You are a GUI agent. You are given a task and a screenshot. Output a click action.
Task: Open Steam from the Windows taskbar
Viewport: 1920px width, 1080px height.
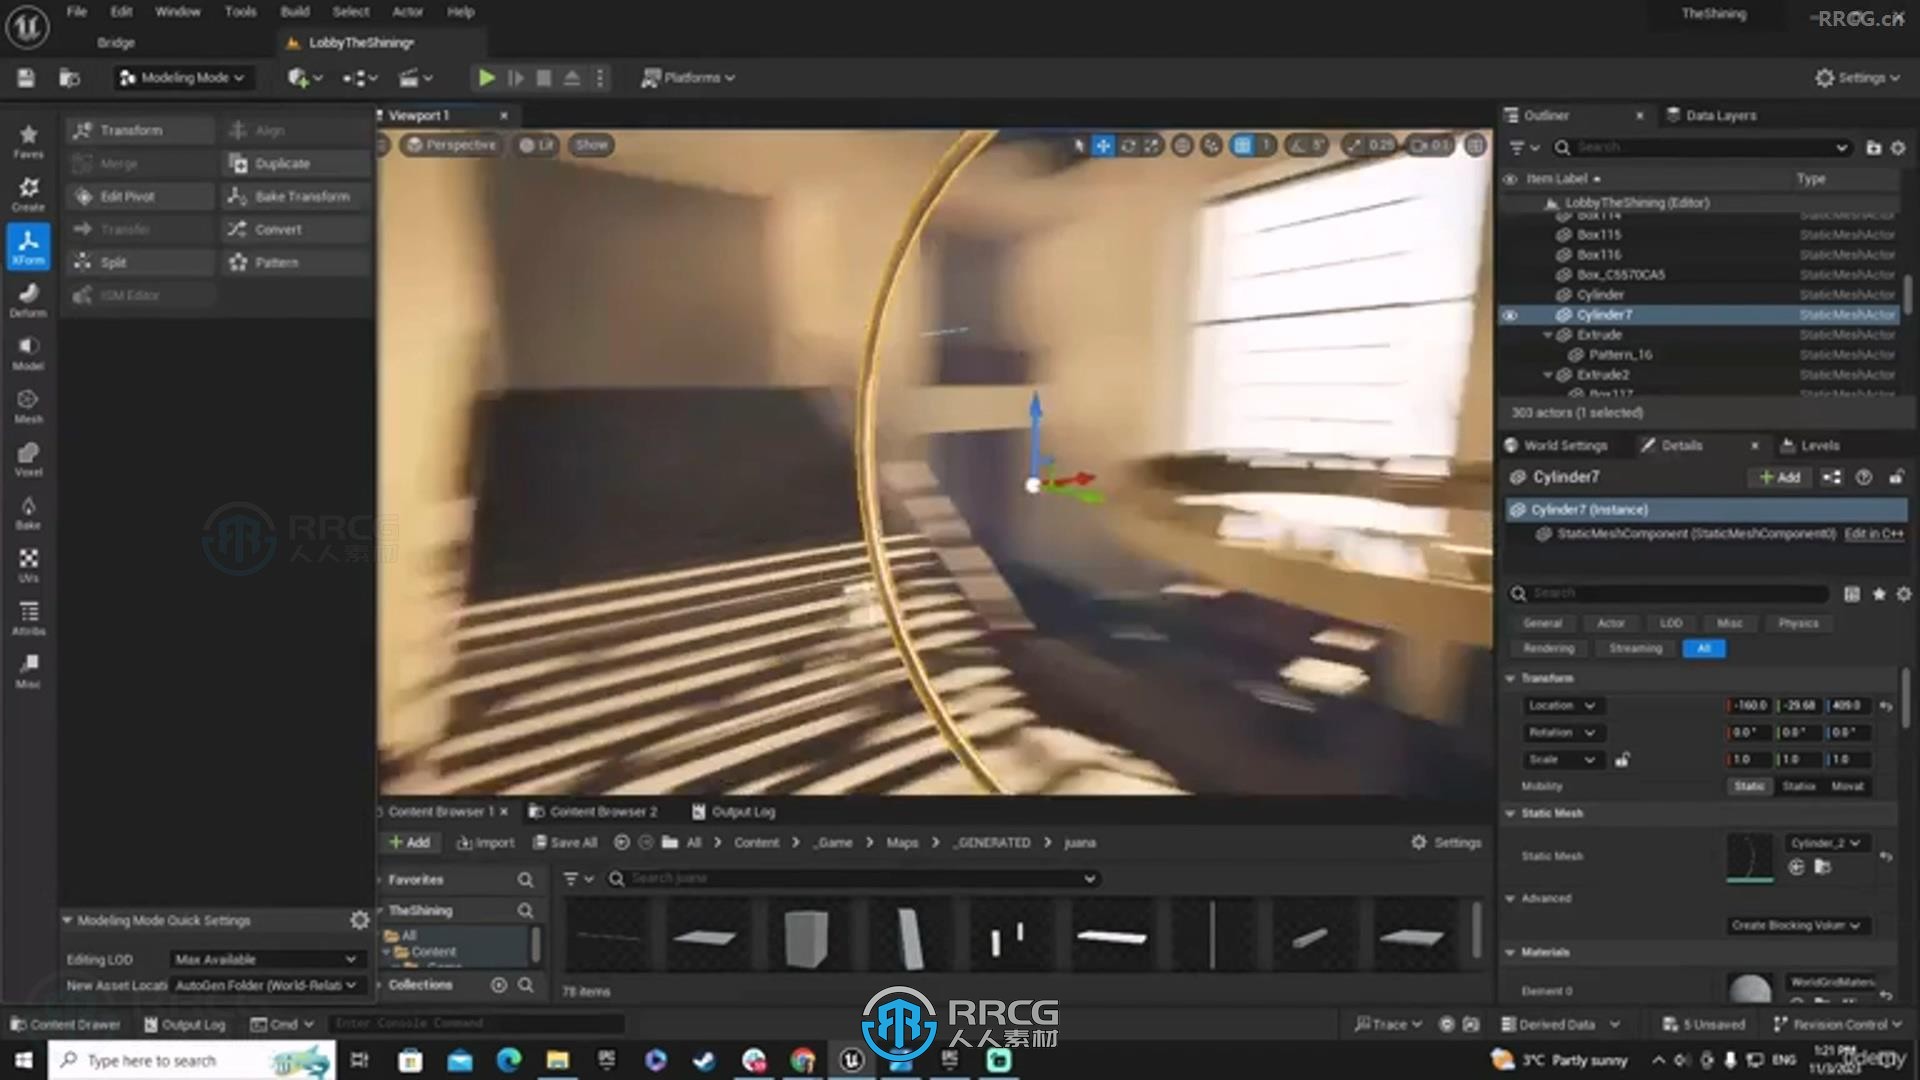[x=705, y=1060]
